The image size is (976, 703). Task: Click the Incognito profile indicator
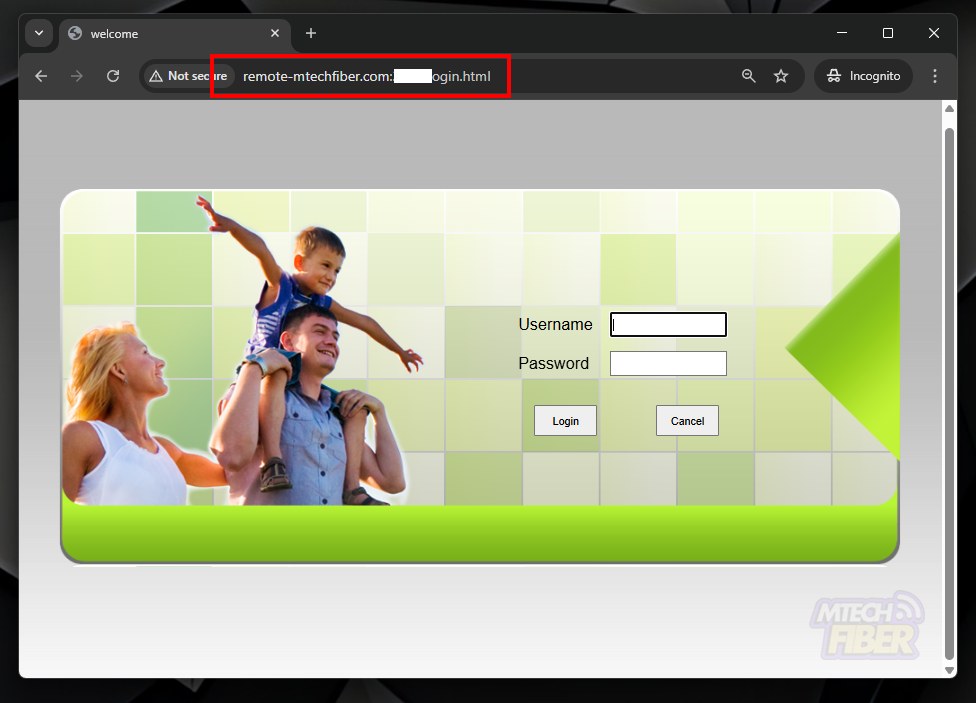[x=864, y=76]
